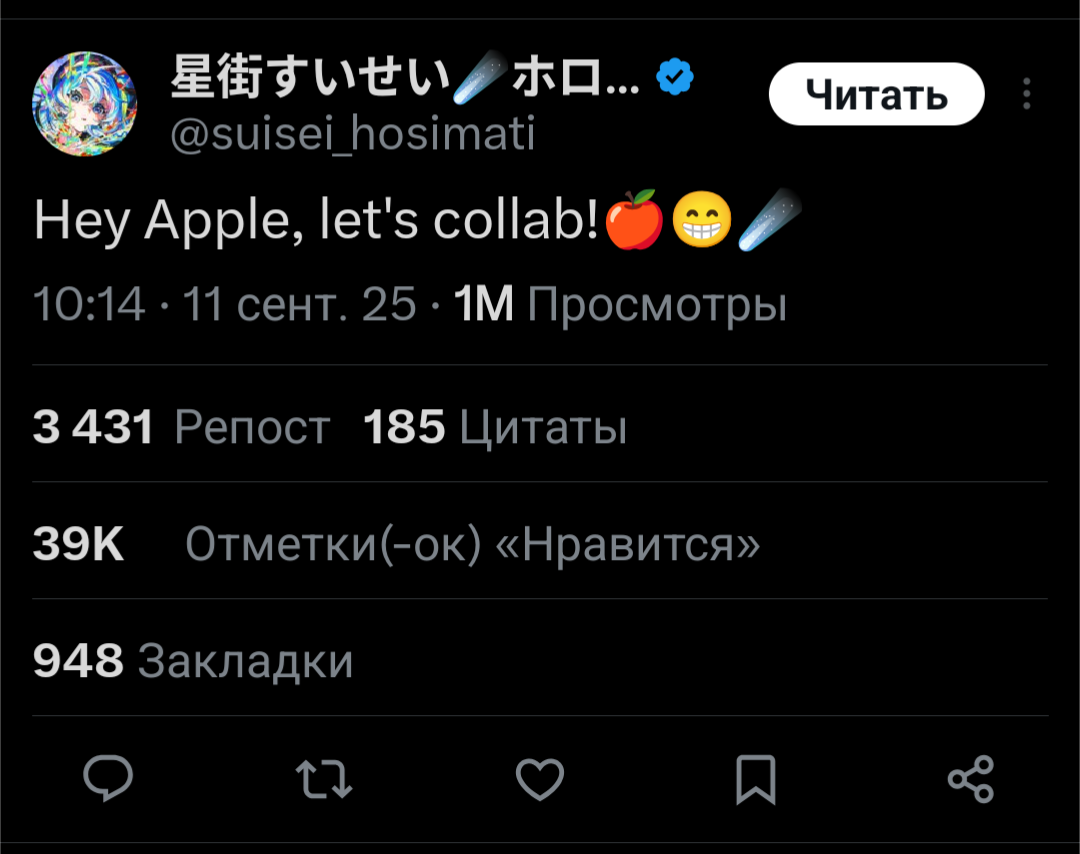Bookmark the post using bookmark icon

(x=756, y=779)
